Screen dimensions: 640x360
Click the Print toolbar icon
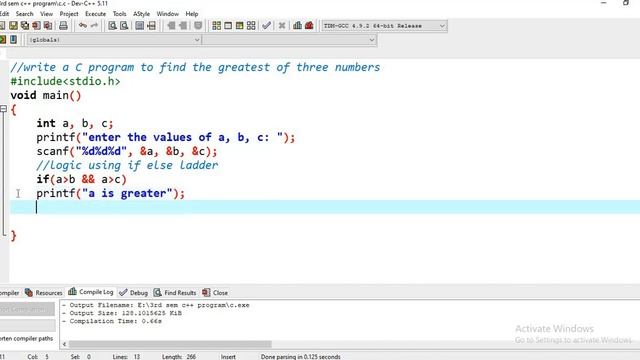[63, 26]
